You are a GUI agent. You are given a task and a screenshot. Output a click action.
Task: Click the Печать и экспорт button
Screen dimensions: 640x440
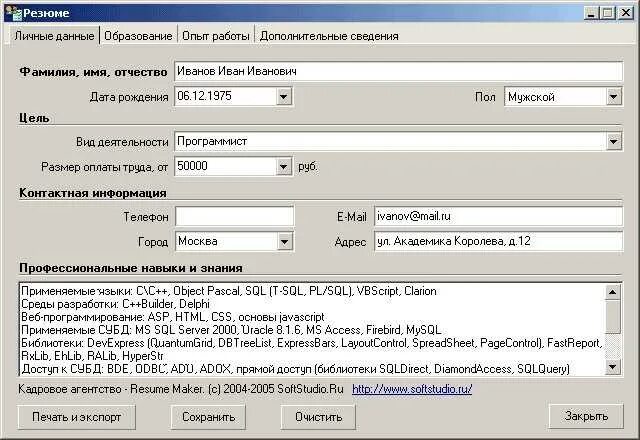coord(76,417)
